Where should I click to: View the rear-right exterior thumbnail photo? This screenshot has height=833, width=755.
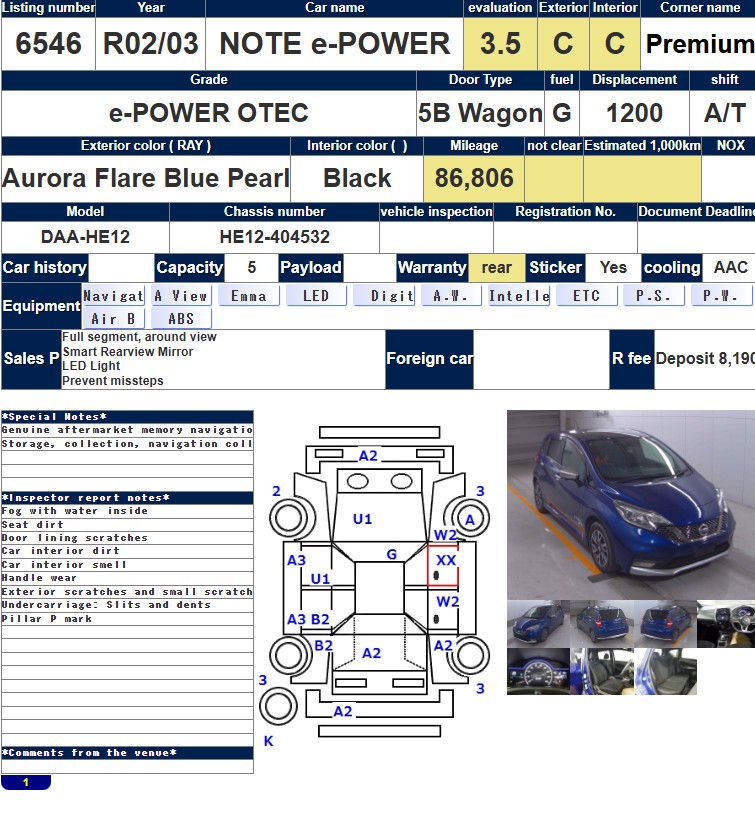click(x=665, y=624)
